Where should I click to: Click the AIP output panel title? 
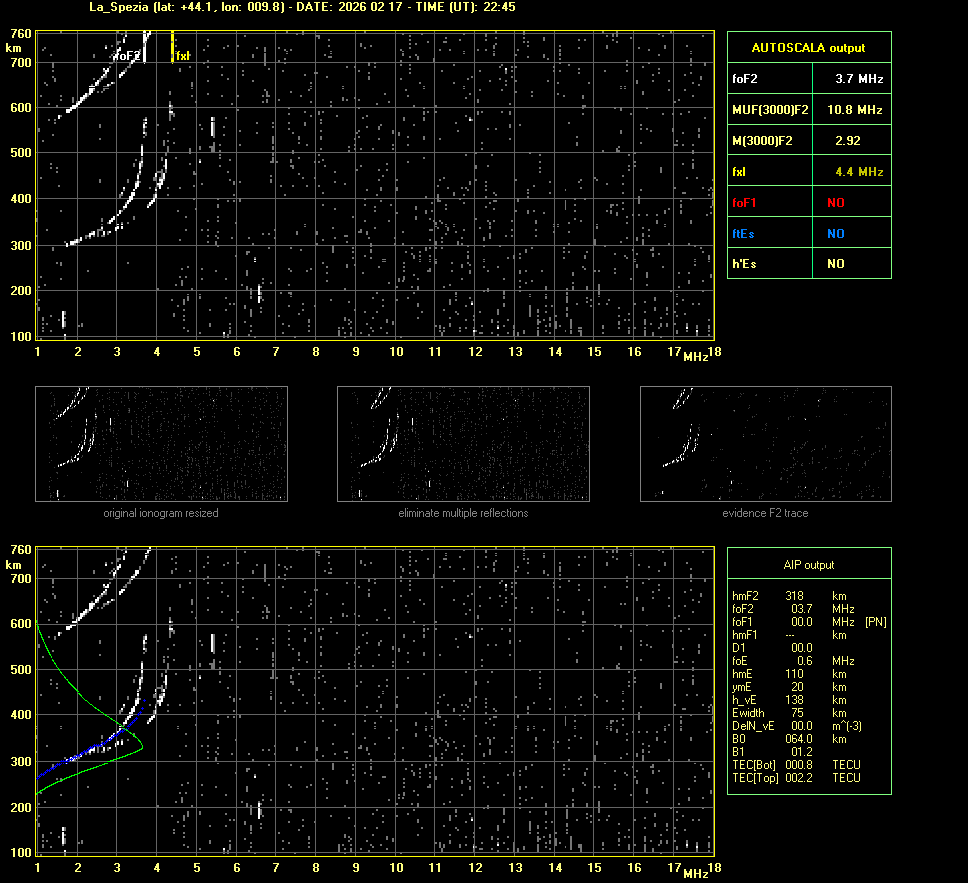(808, 565)
